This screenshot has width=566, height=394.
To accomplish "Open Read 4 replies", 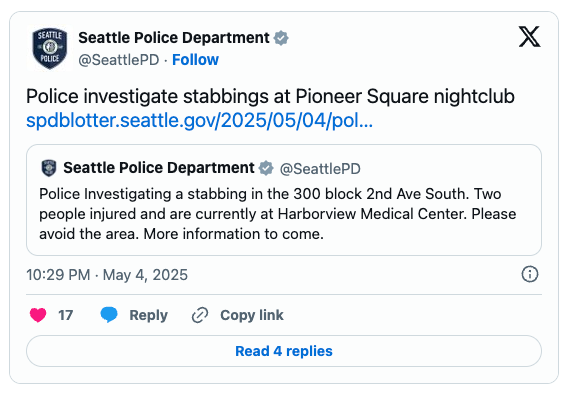I will pos(284,351).
